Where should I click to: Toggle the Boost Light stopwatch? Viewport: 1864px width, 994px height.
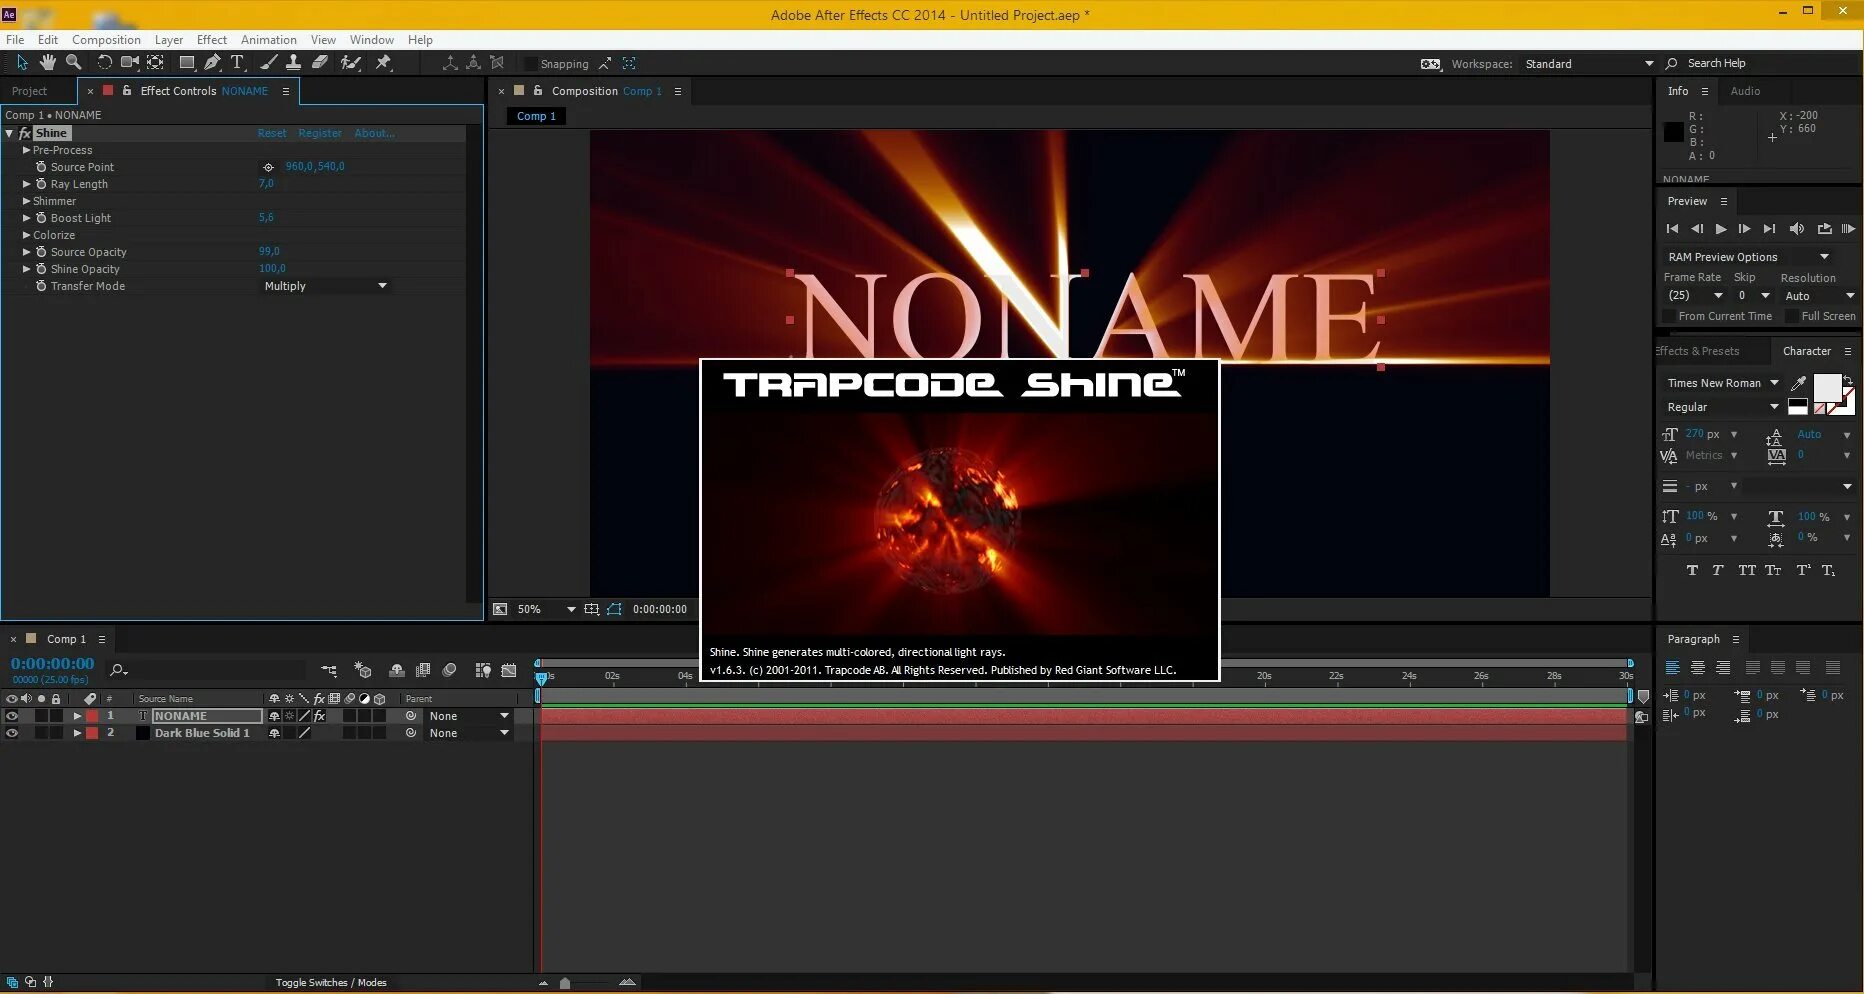pos(41,218)
